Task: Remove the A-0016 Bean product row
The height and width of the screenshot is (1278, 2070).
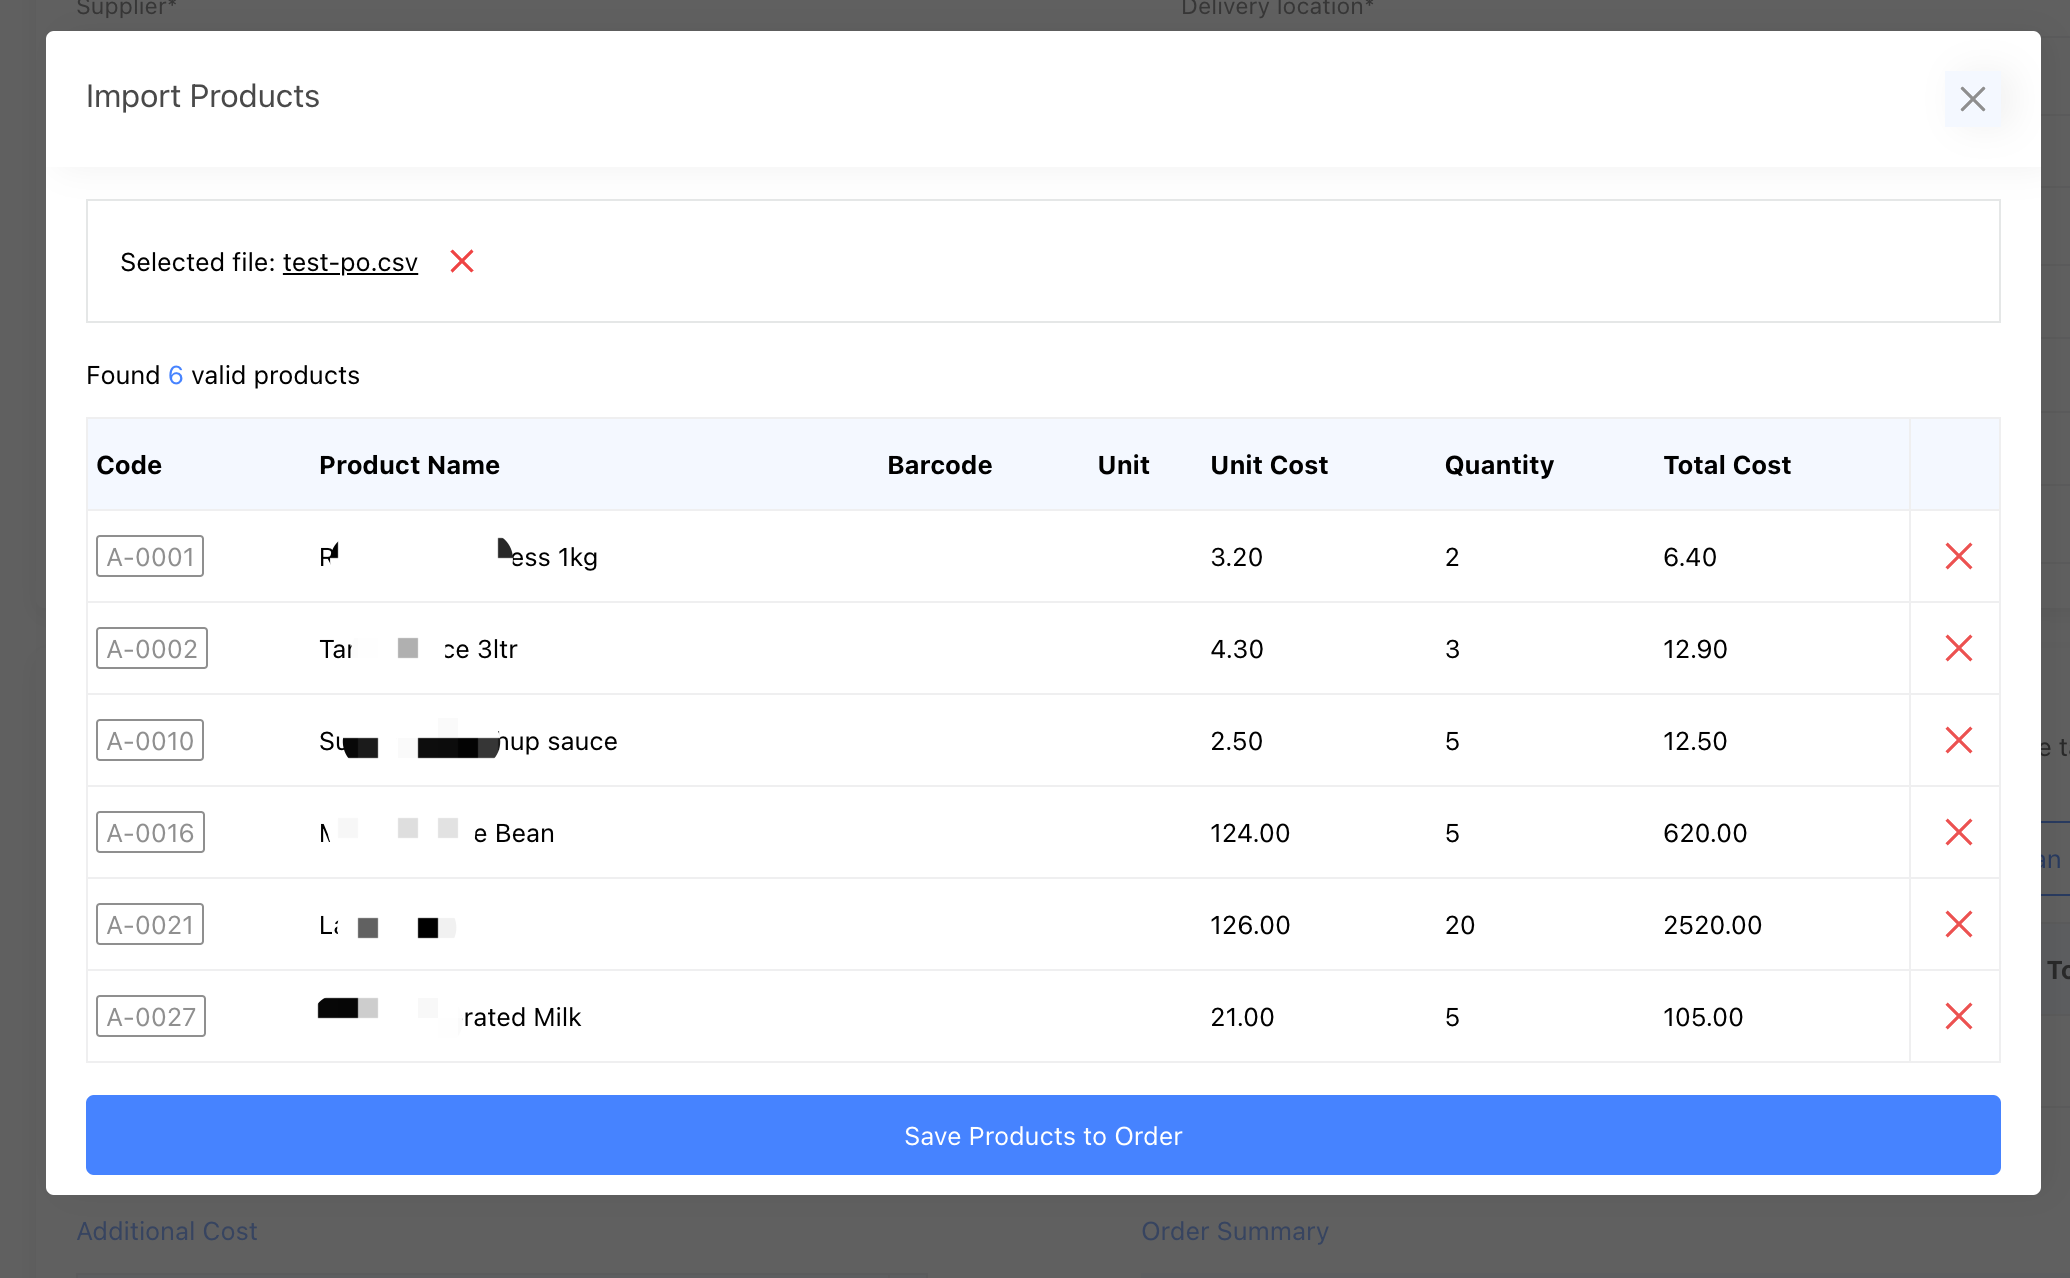Action: click(x=1958, y=832)
